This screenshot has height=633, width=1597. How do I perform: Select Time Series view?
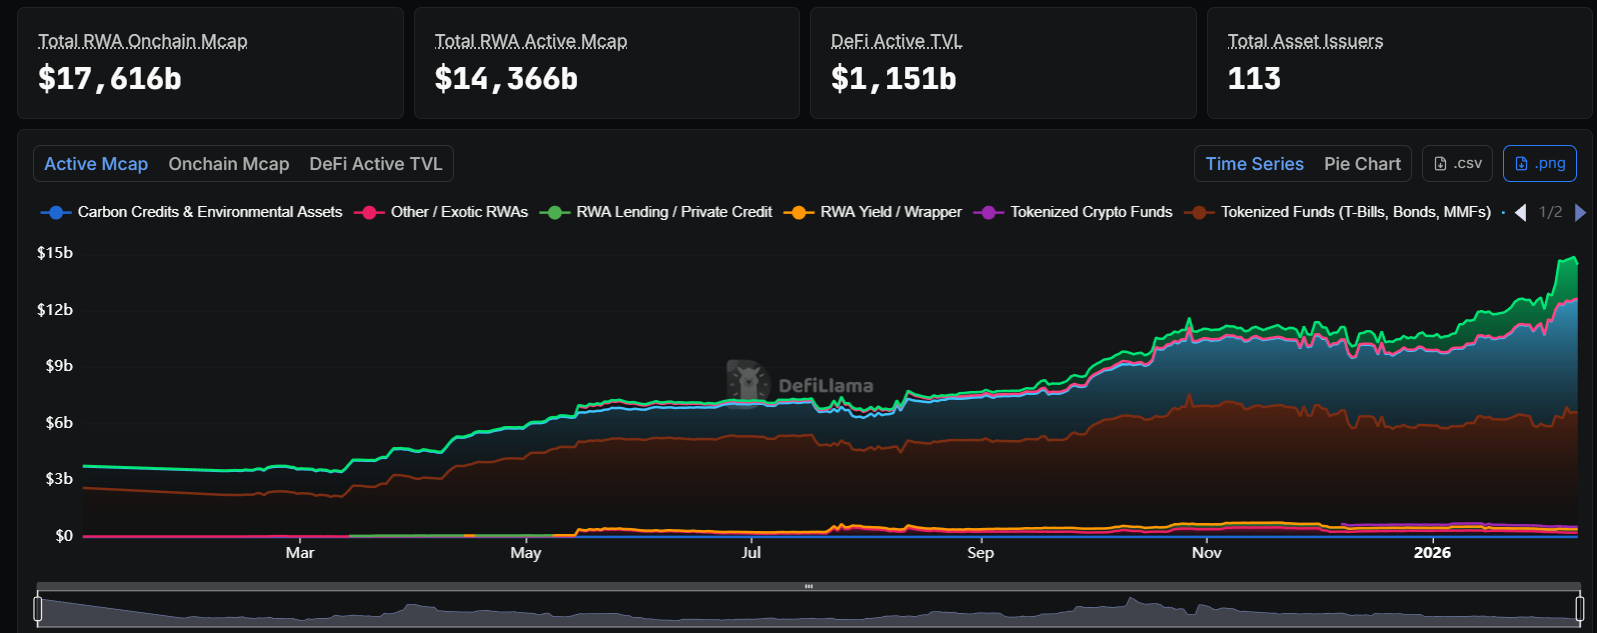pyautogui.click(x=1254, y=164)
